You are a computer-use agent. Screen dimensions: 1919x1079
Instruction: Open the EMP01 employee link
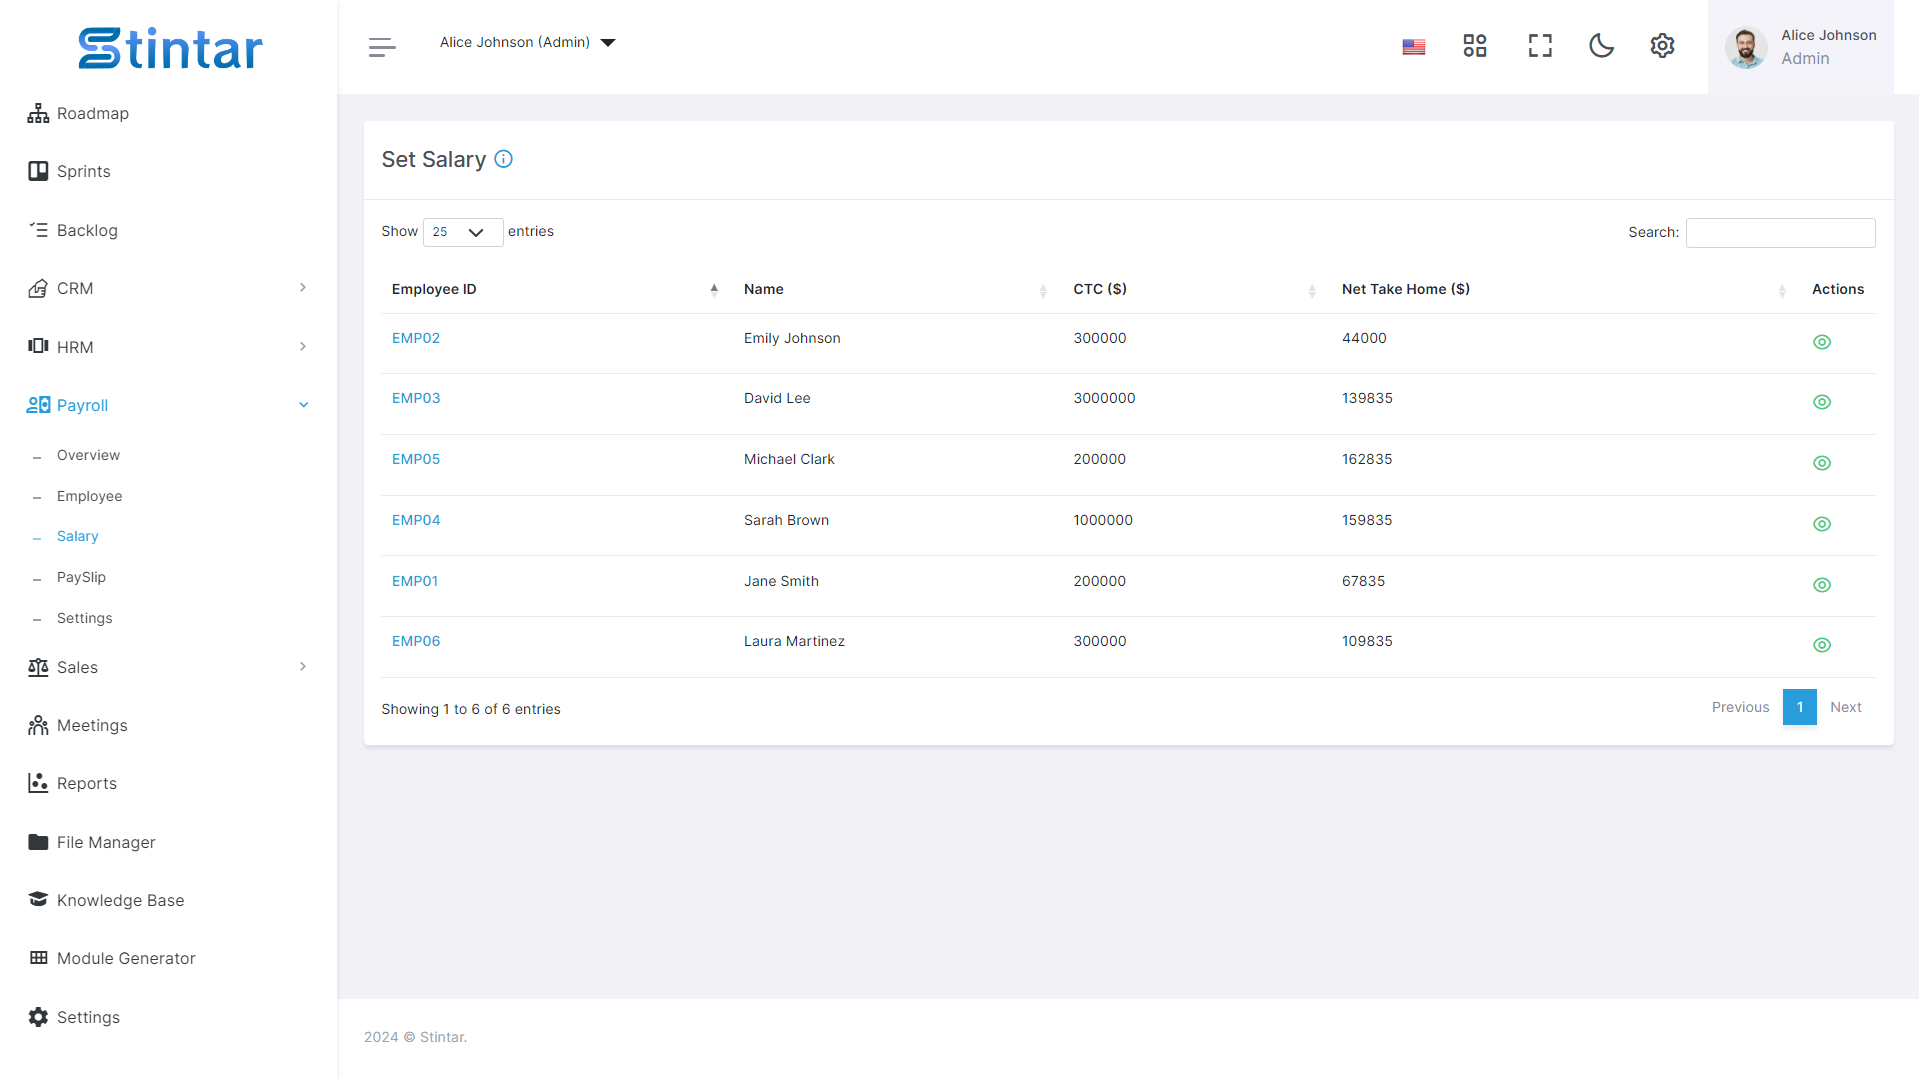pos(415,581)
